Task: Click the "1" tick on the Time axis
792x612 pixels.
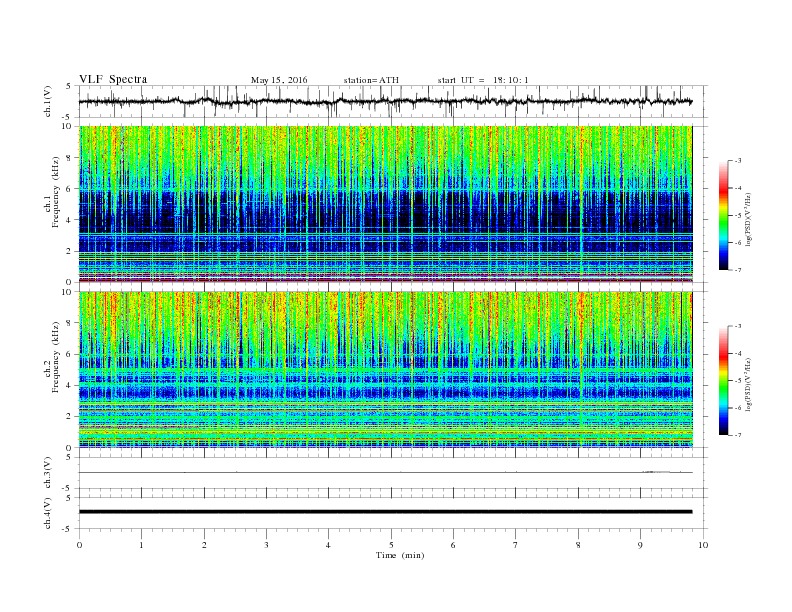Action: (x=141, y=545)
